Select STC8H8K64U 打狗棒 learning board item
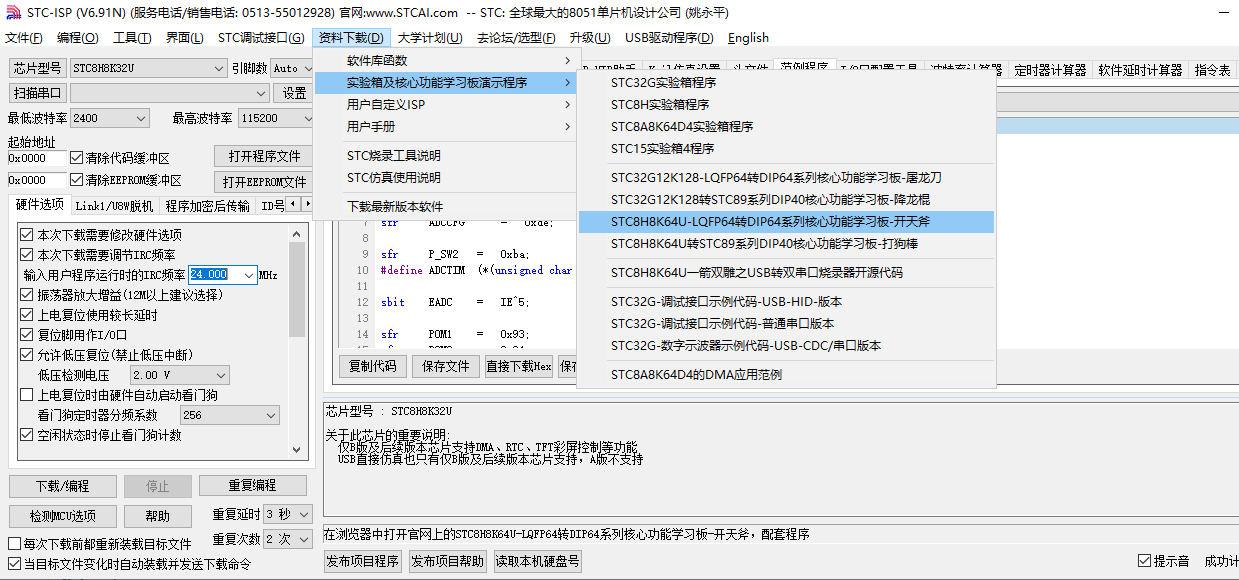This screenshot has height=580, width=1239. coord(786,243)
